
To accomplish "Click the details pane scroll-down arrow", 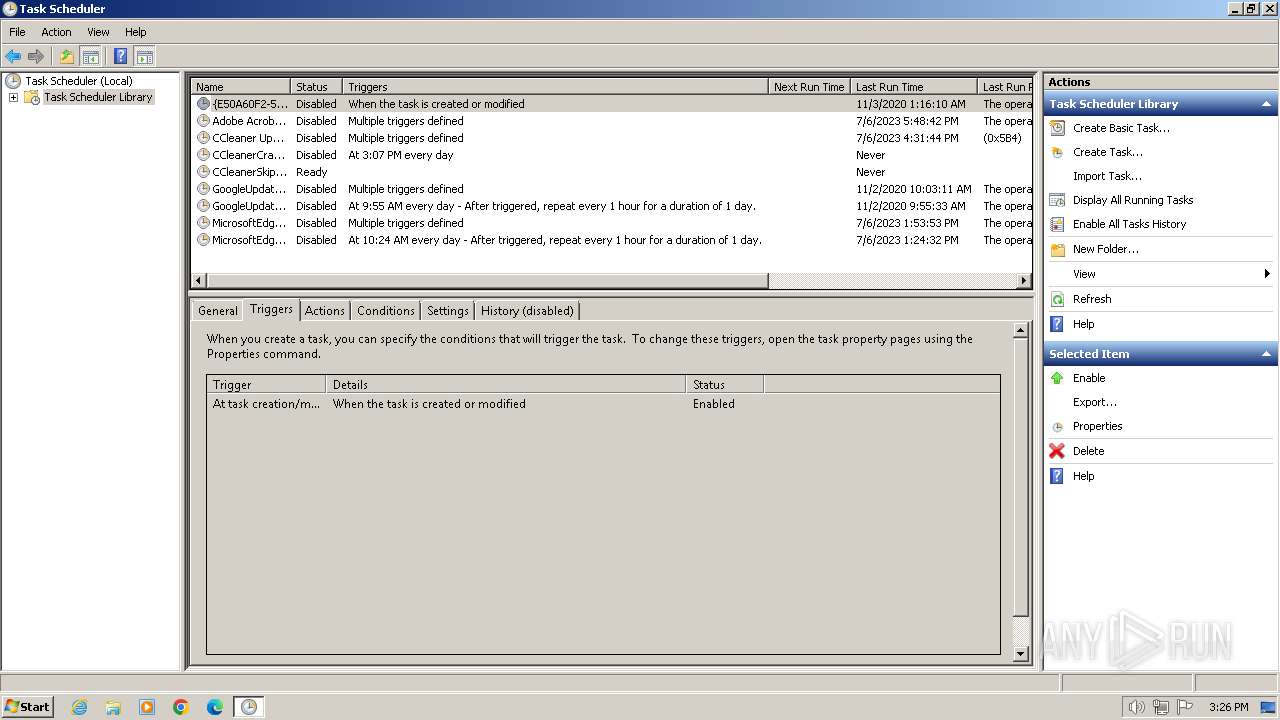I will 1021,654.
